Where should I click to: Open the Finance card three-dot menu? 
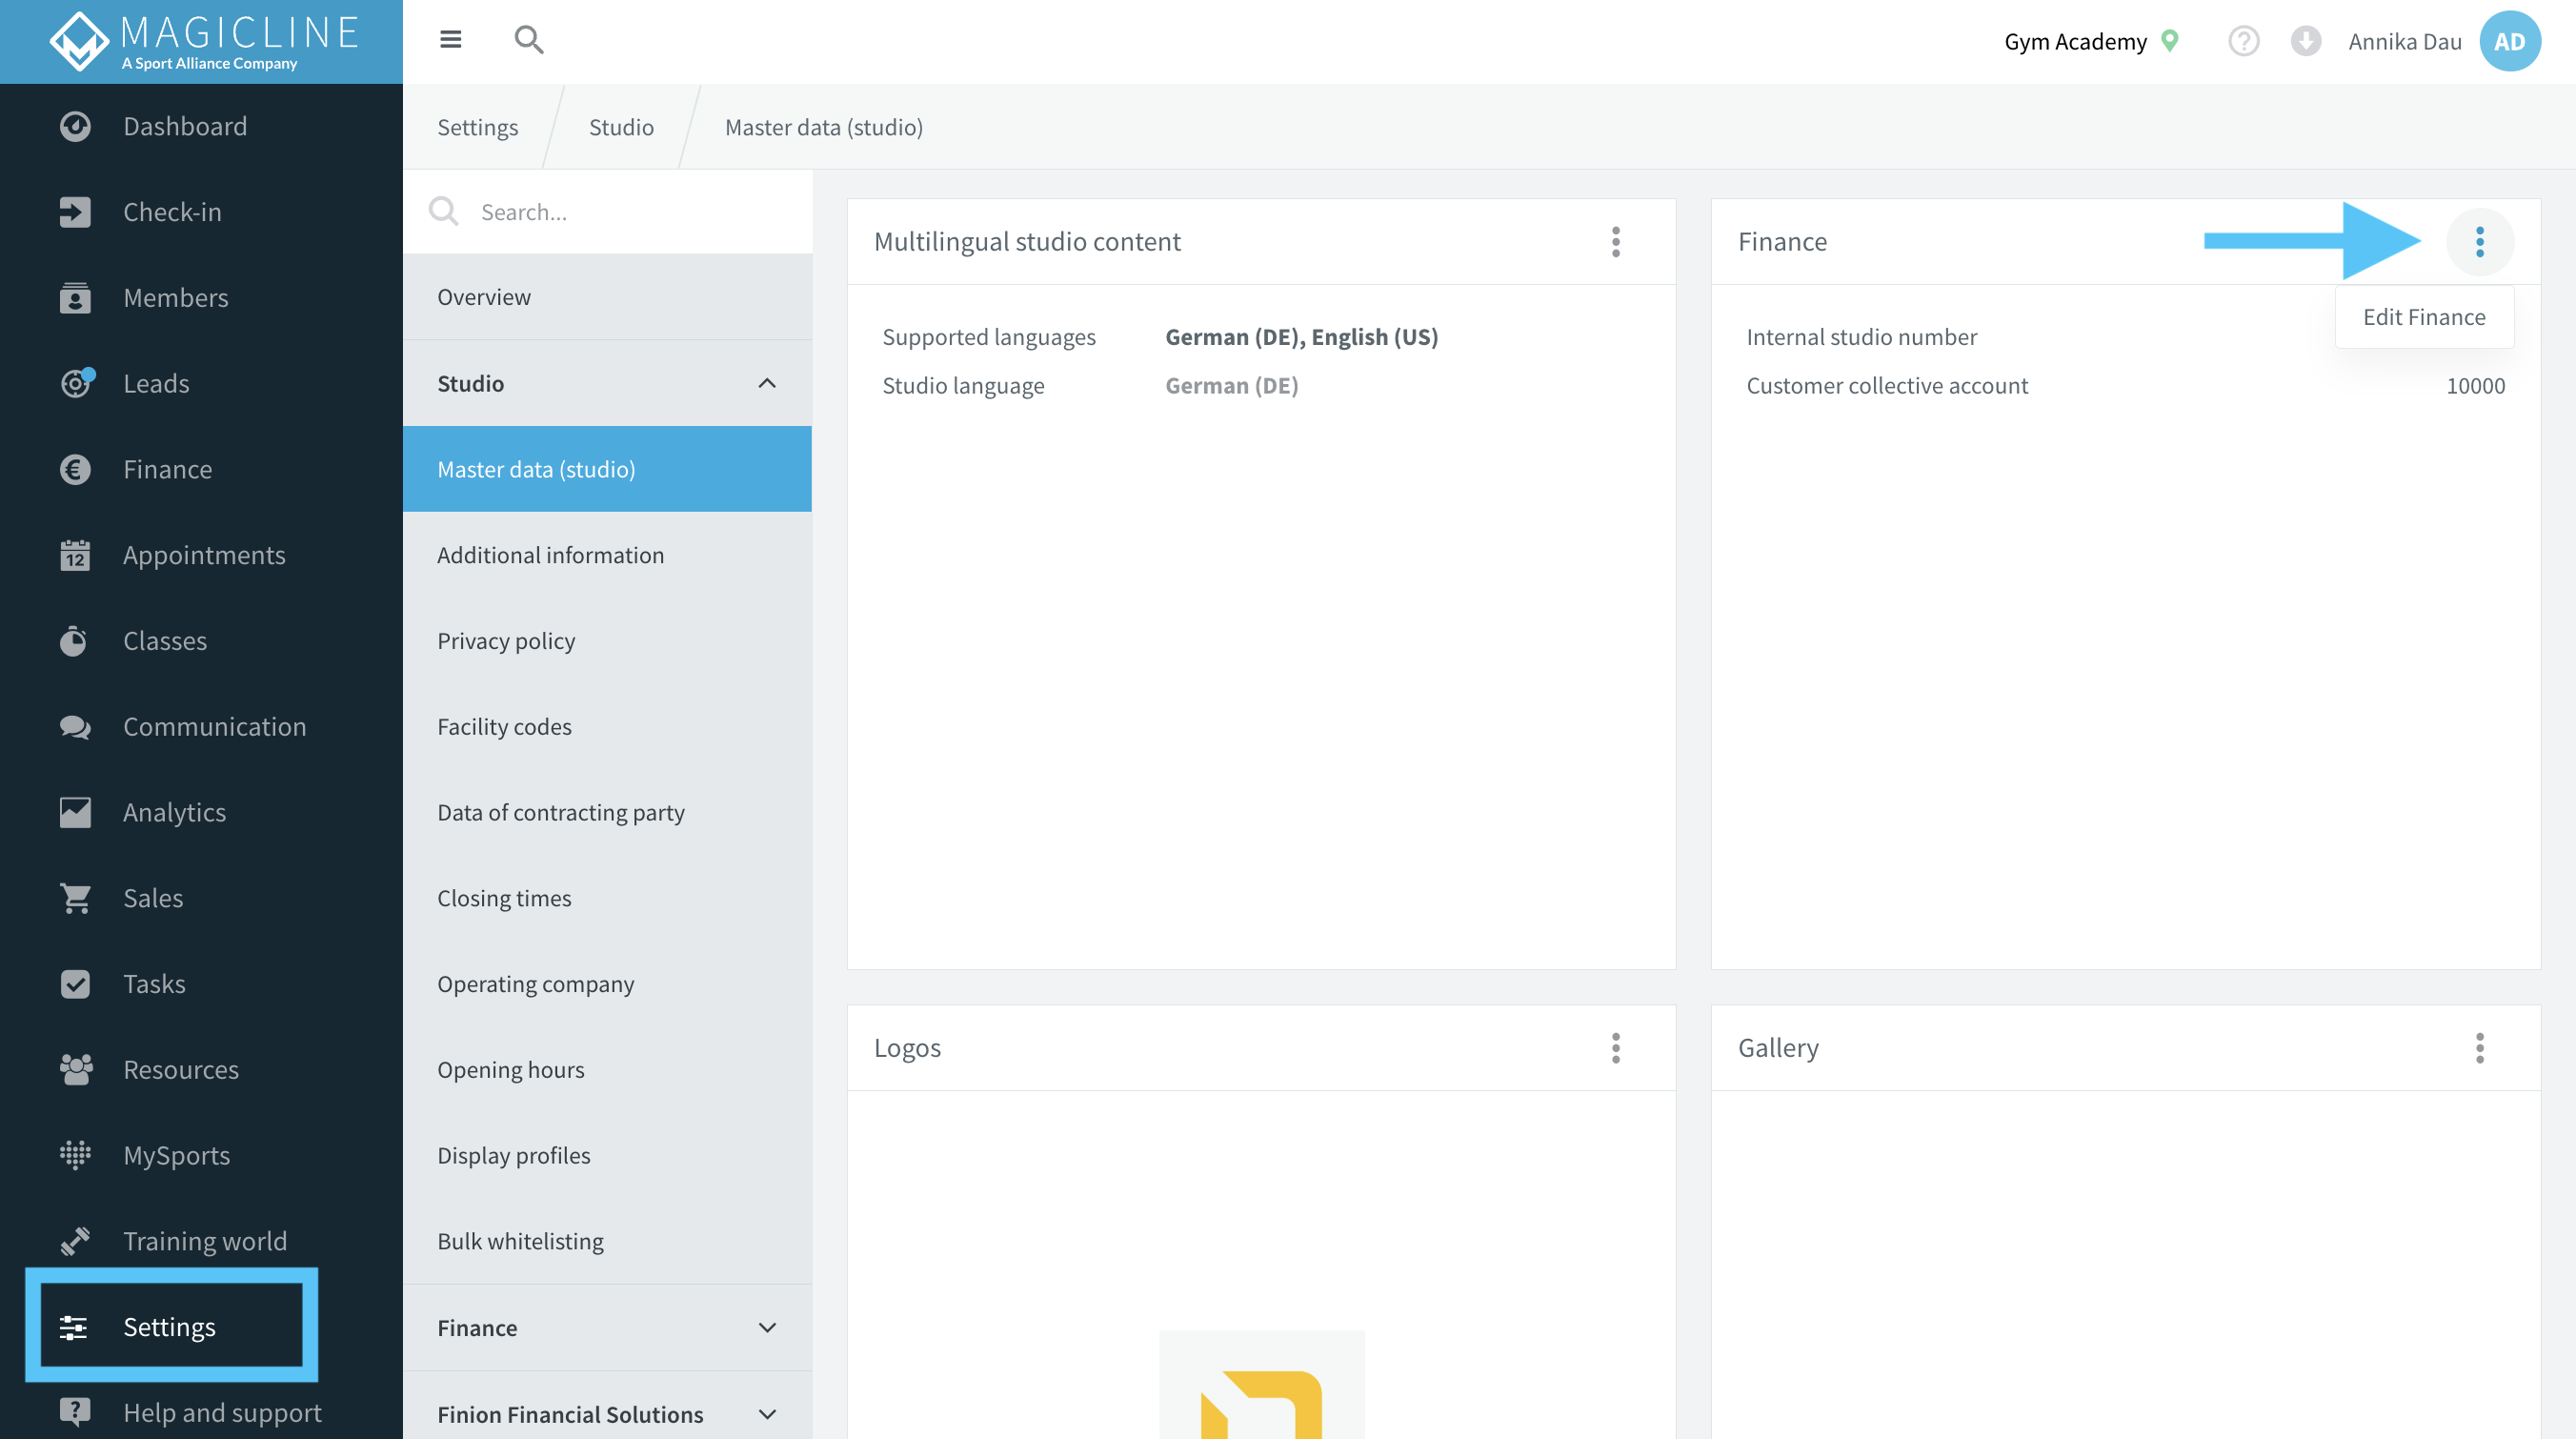tap(2480, 242)
